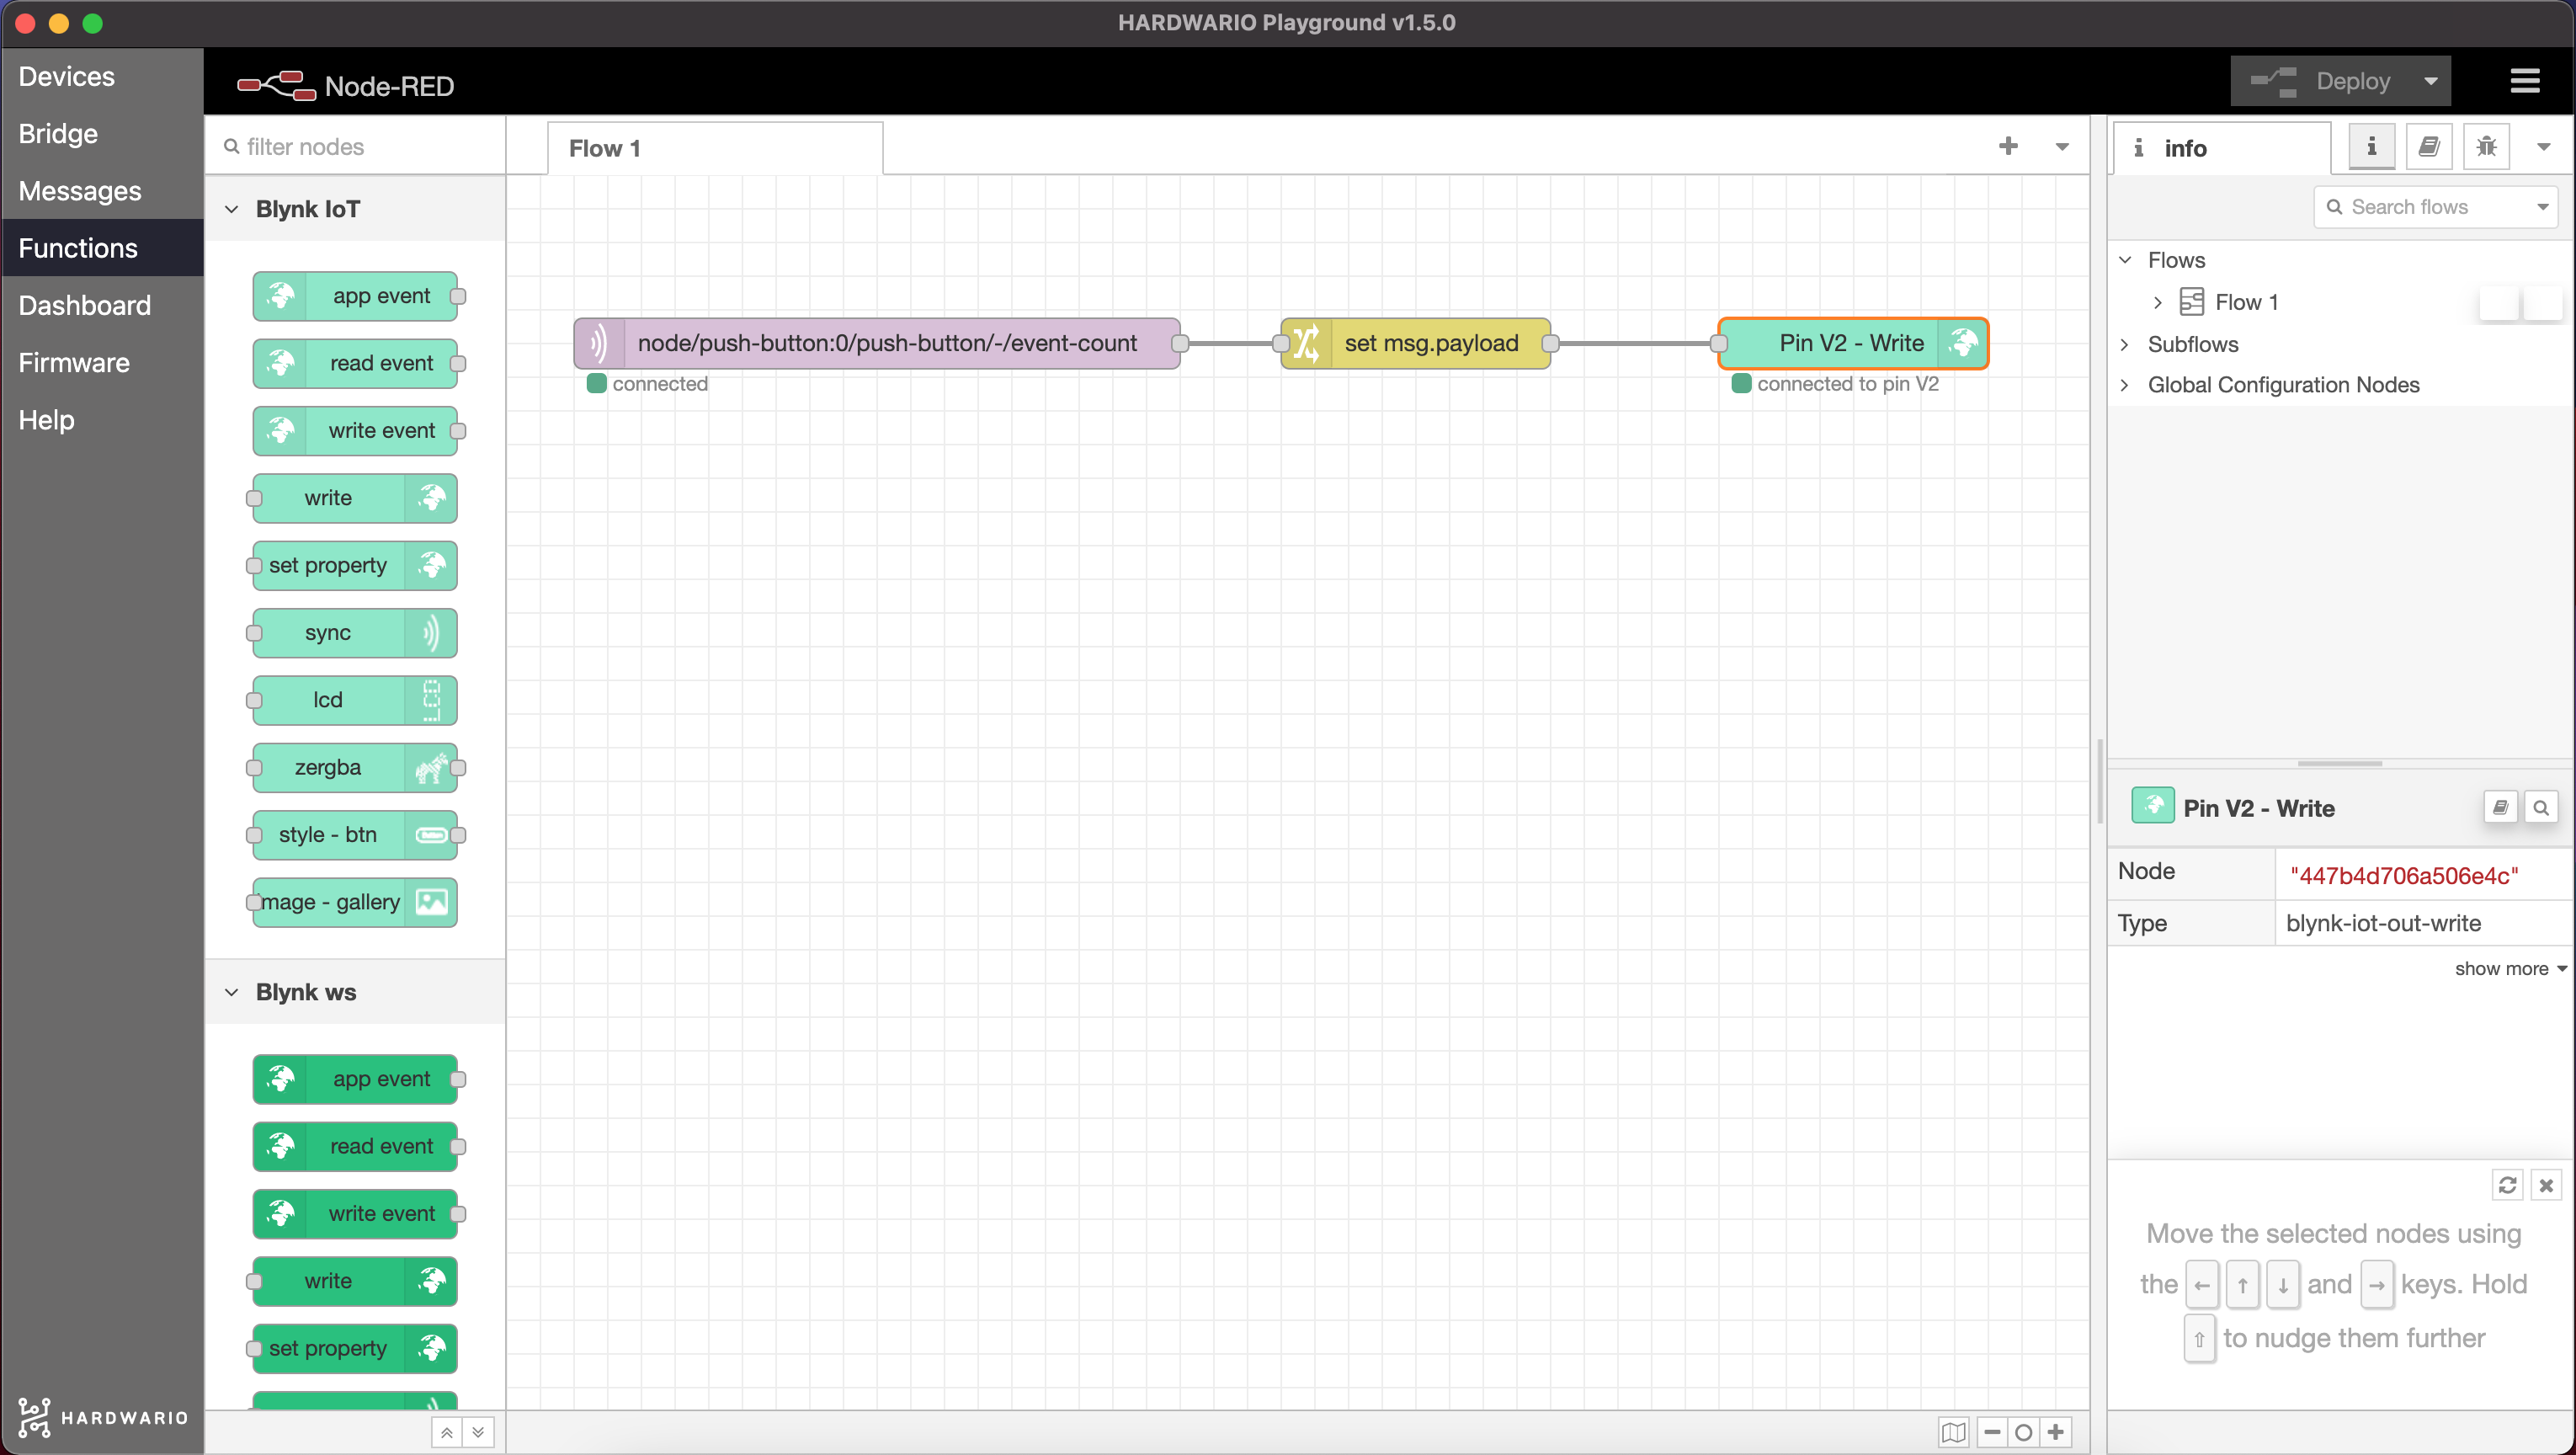
Task: Find Pin V2 - Write in workspace
Action: (x=2541, y=807)
